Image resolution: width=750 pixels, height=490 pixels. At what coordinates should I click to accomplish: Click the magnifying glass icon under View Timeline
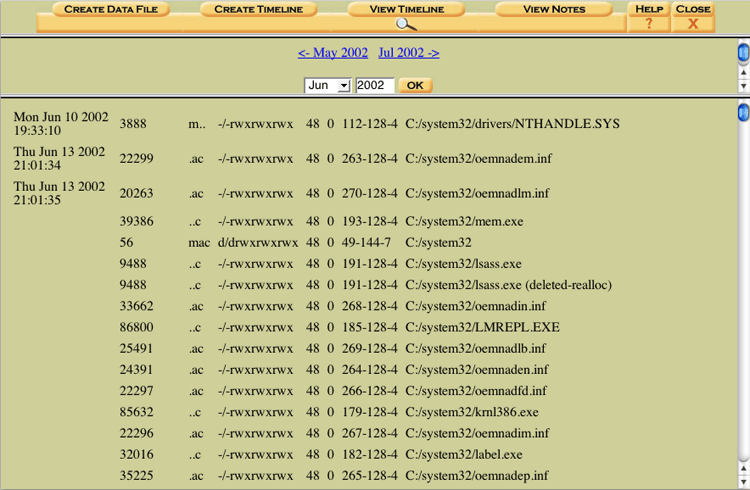tap(405, 24)
